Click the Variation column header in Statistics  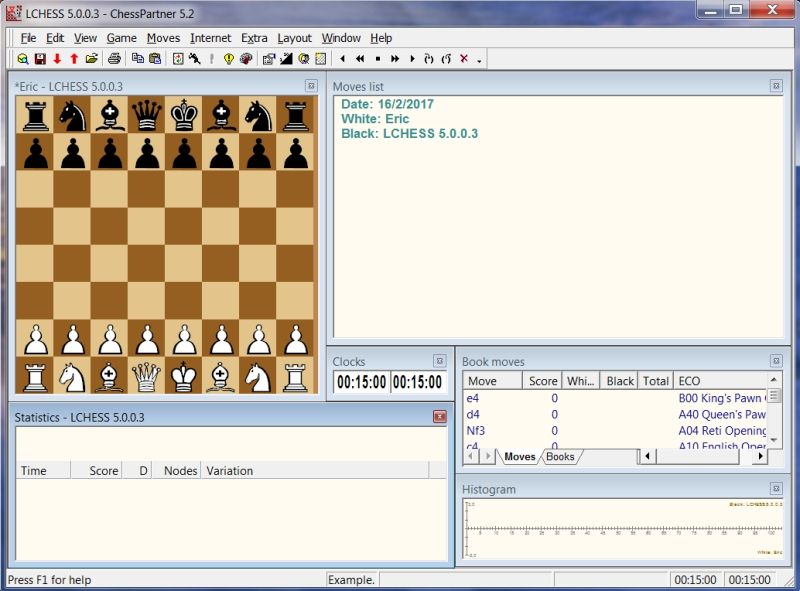315,471
